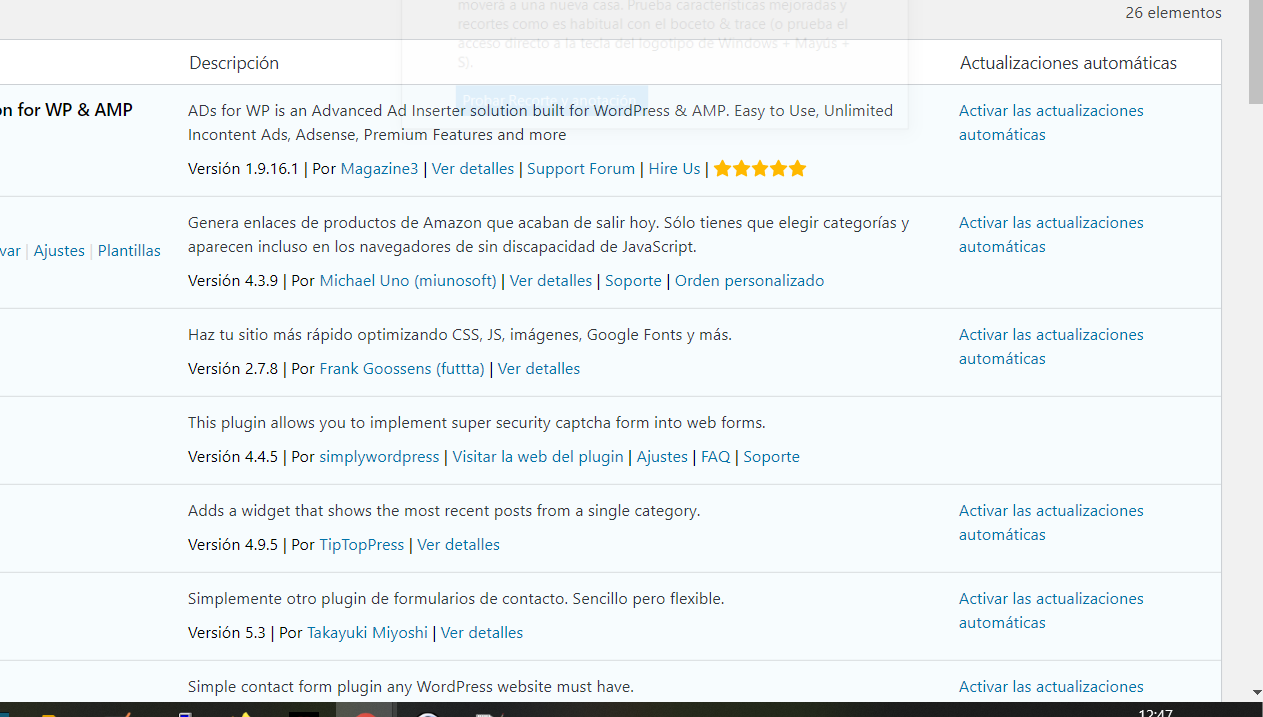1263x717 pixels.
Task: Enable automatic updates for ADs for WP
Action: [1050, 122]
